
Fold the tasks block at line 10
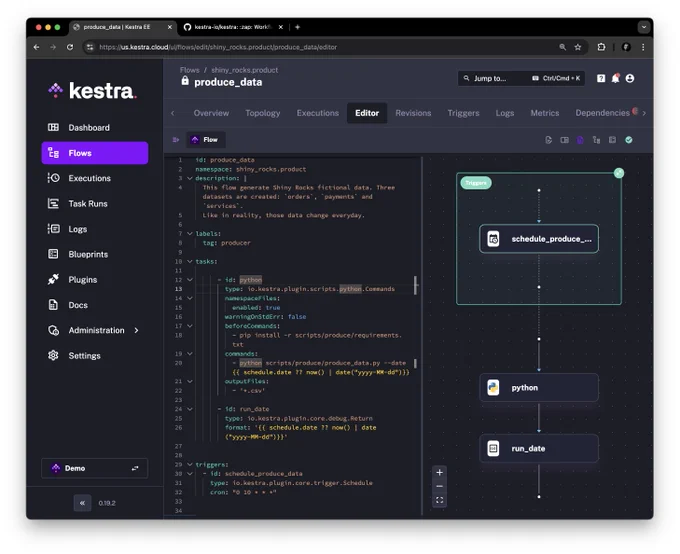point(190,261)
